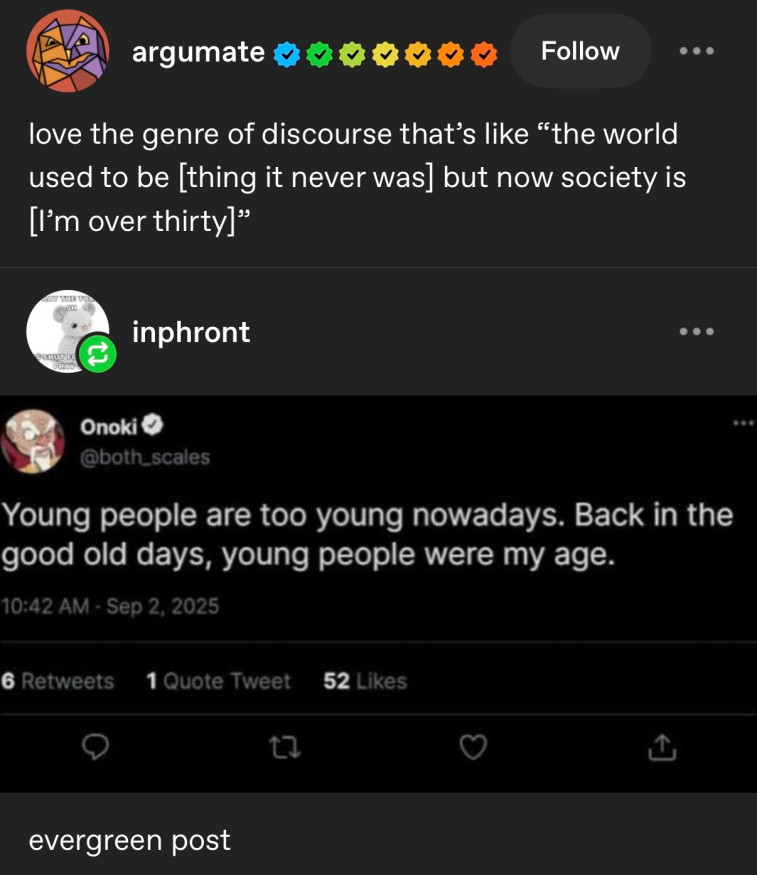
Task: Click the last orange badge next to argumate
Action: point(483,53)
